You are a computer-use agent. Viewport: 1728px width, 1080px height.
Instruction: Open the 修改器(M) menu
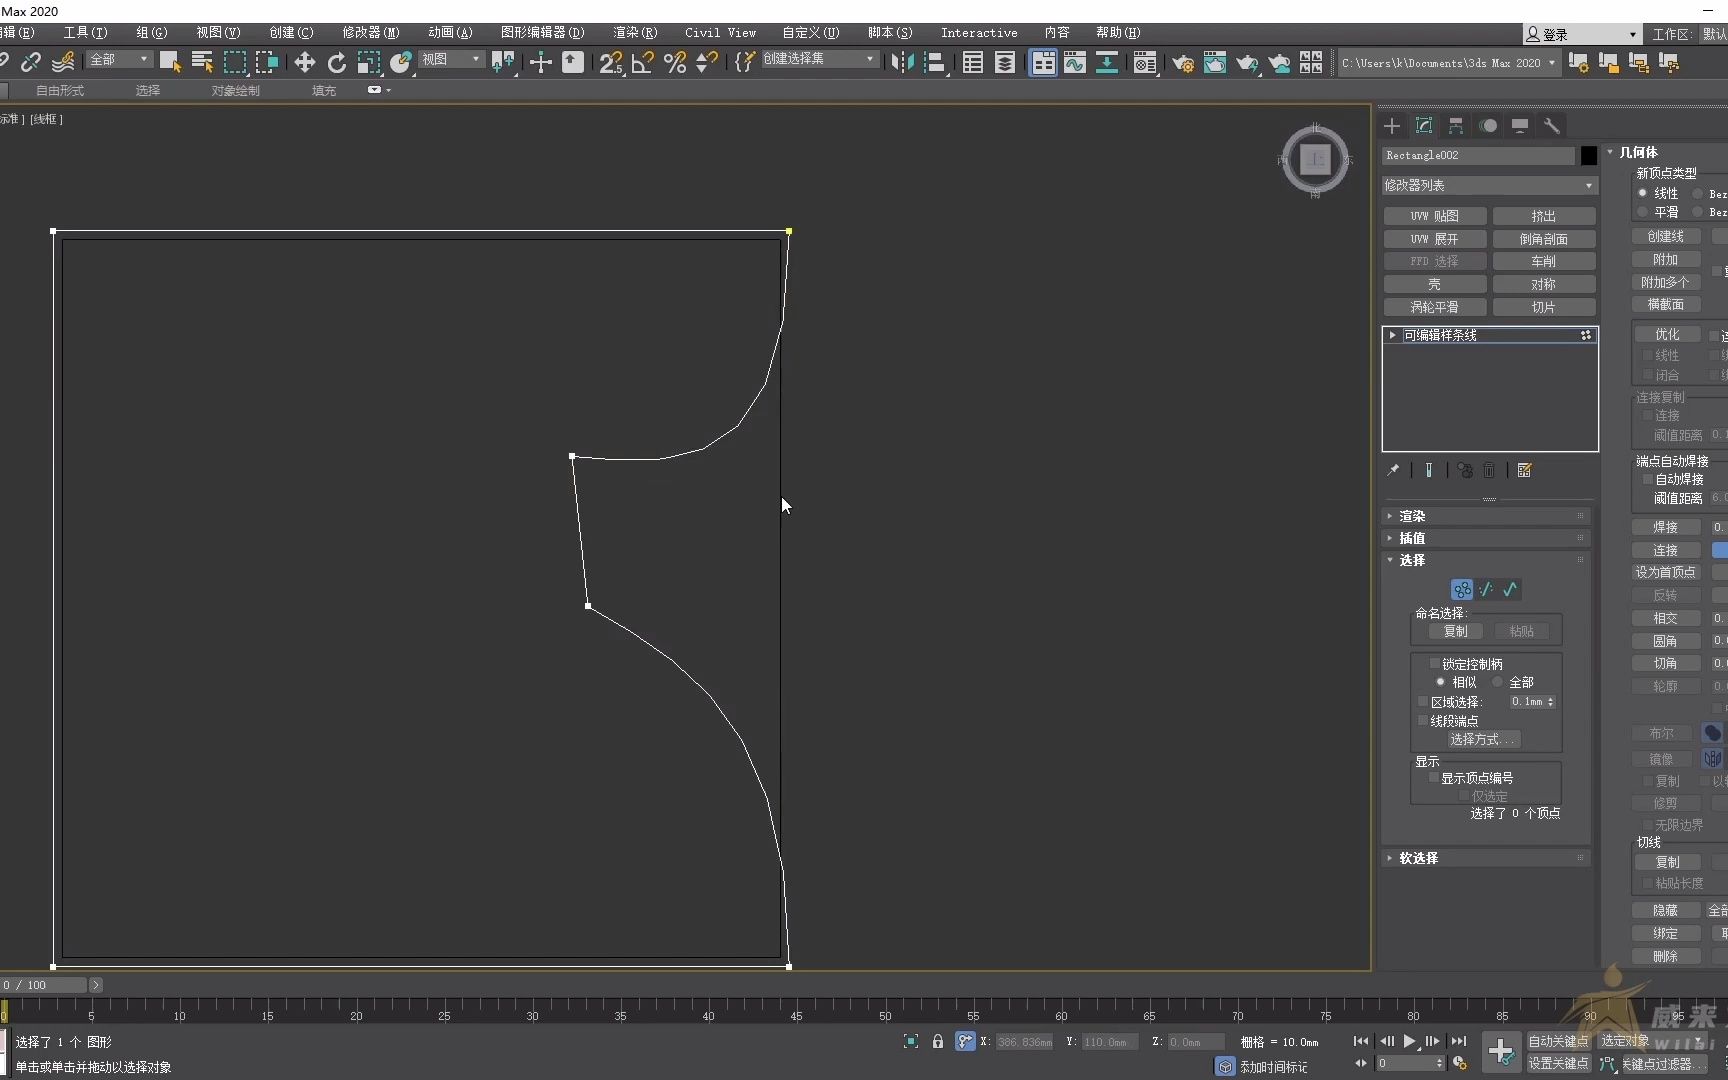[x=371, y=32]
